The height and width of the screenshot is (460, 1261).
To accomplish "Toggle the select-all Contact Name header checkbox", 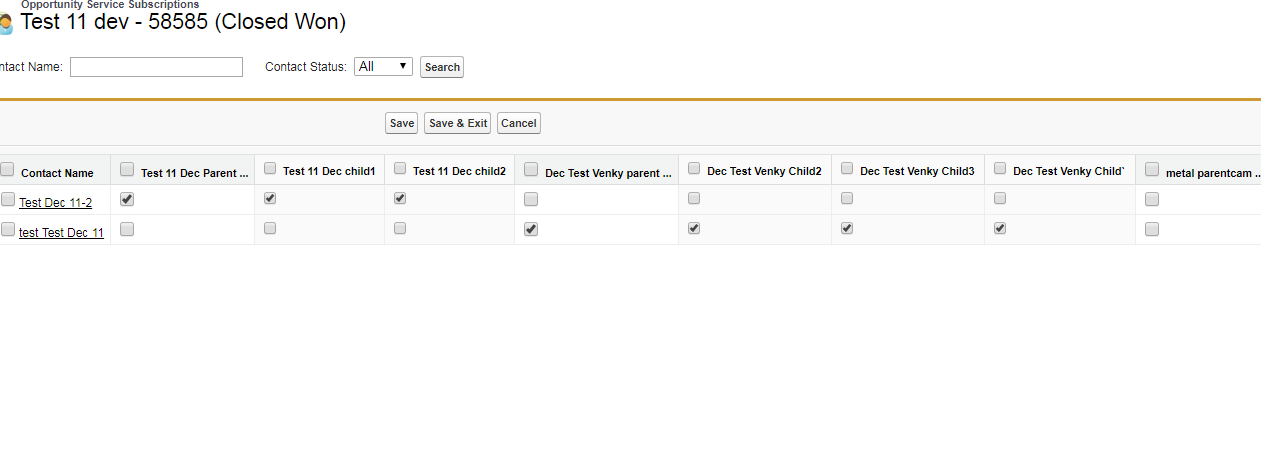I will click(8, 170).
